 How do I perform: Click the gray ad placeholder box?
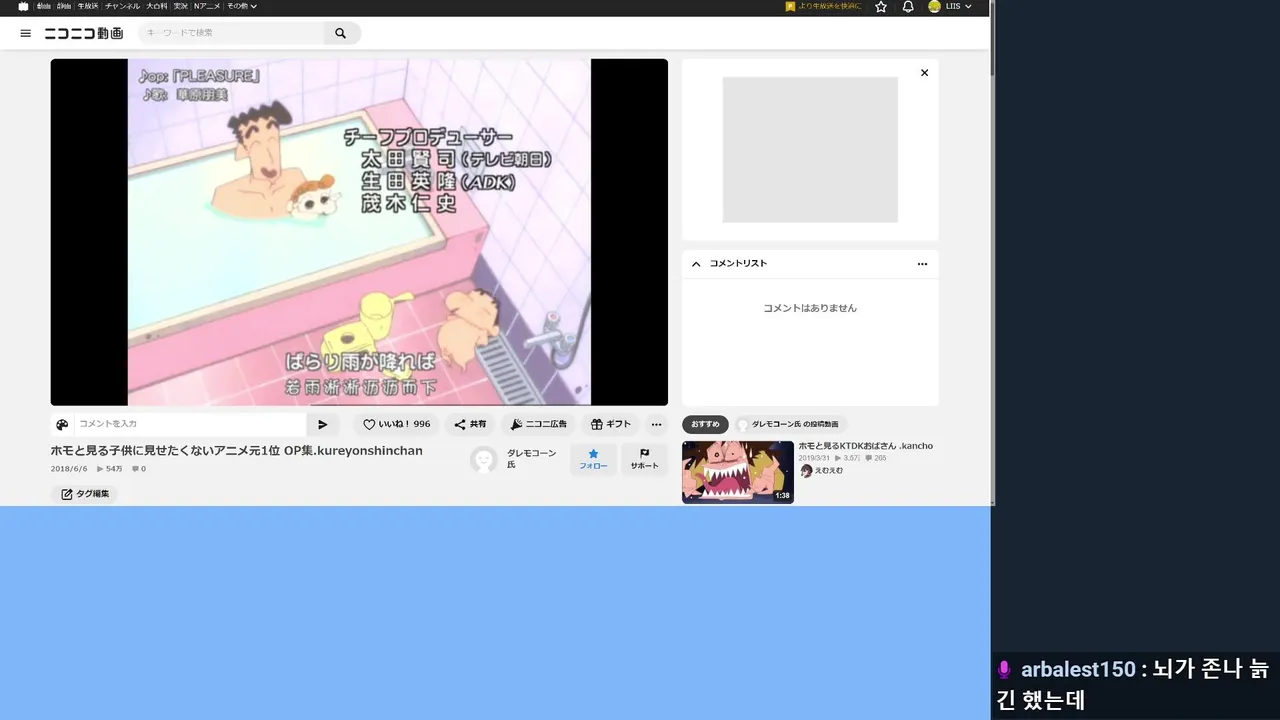click(x=810, y=149)
